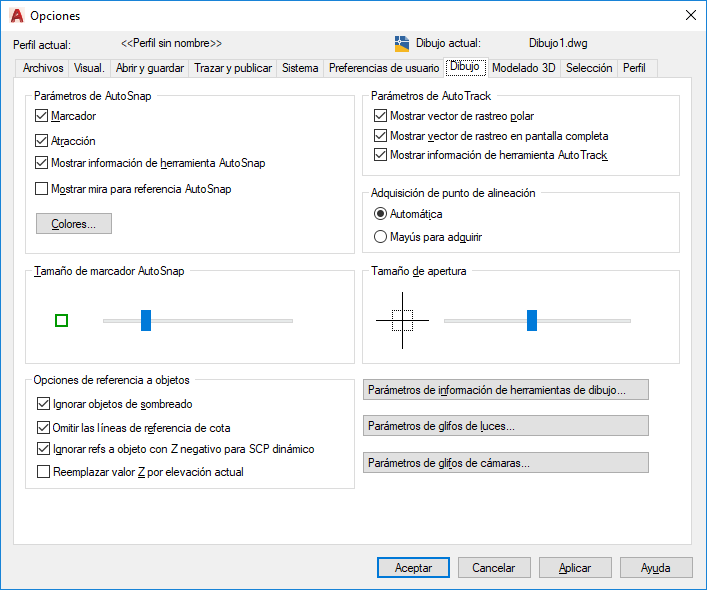Open Preferencias de usuario tab

(384, 68)
